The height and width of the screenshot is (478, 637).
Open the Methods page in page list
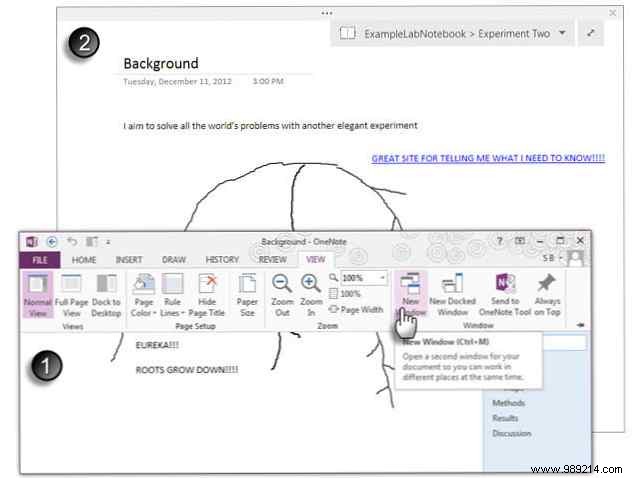[508, 403]
